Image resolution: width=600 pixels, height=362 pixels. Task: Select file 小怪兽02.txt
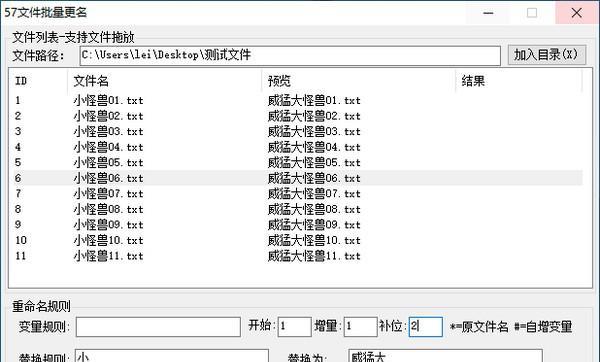[x=108, y=116]
